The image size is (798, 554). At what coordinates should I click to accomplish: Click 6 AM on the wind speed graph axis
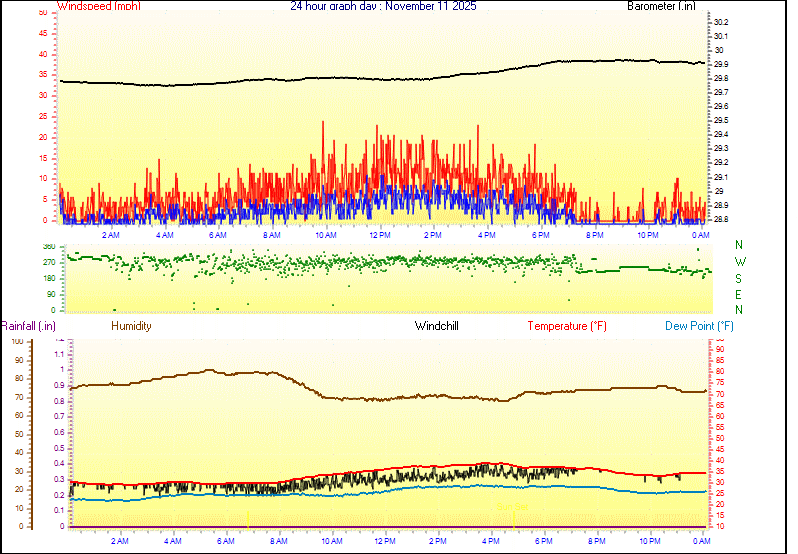click(218, 234)
